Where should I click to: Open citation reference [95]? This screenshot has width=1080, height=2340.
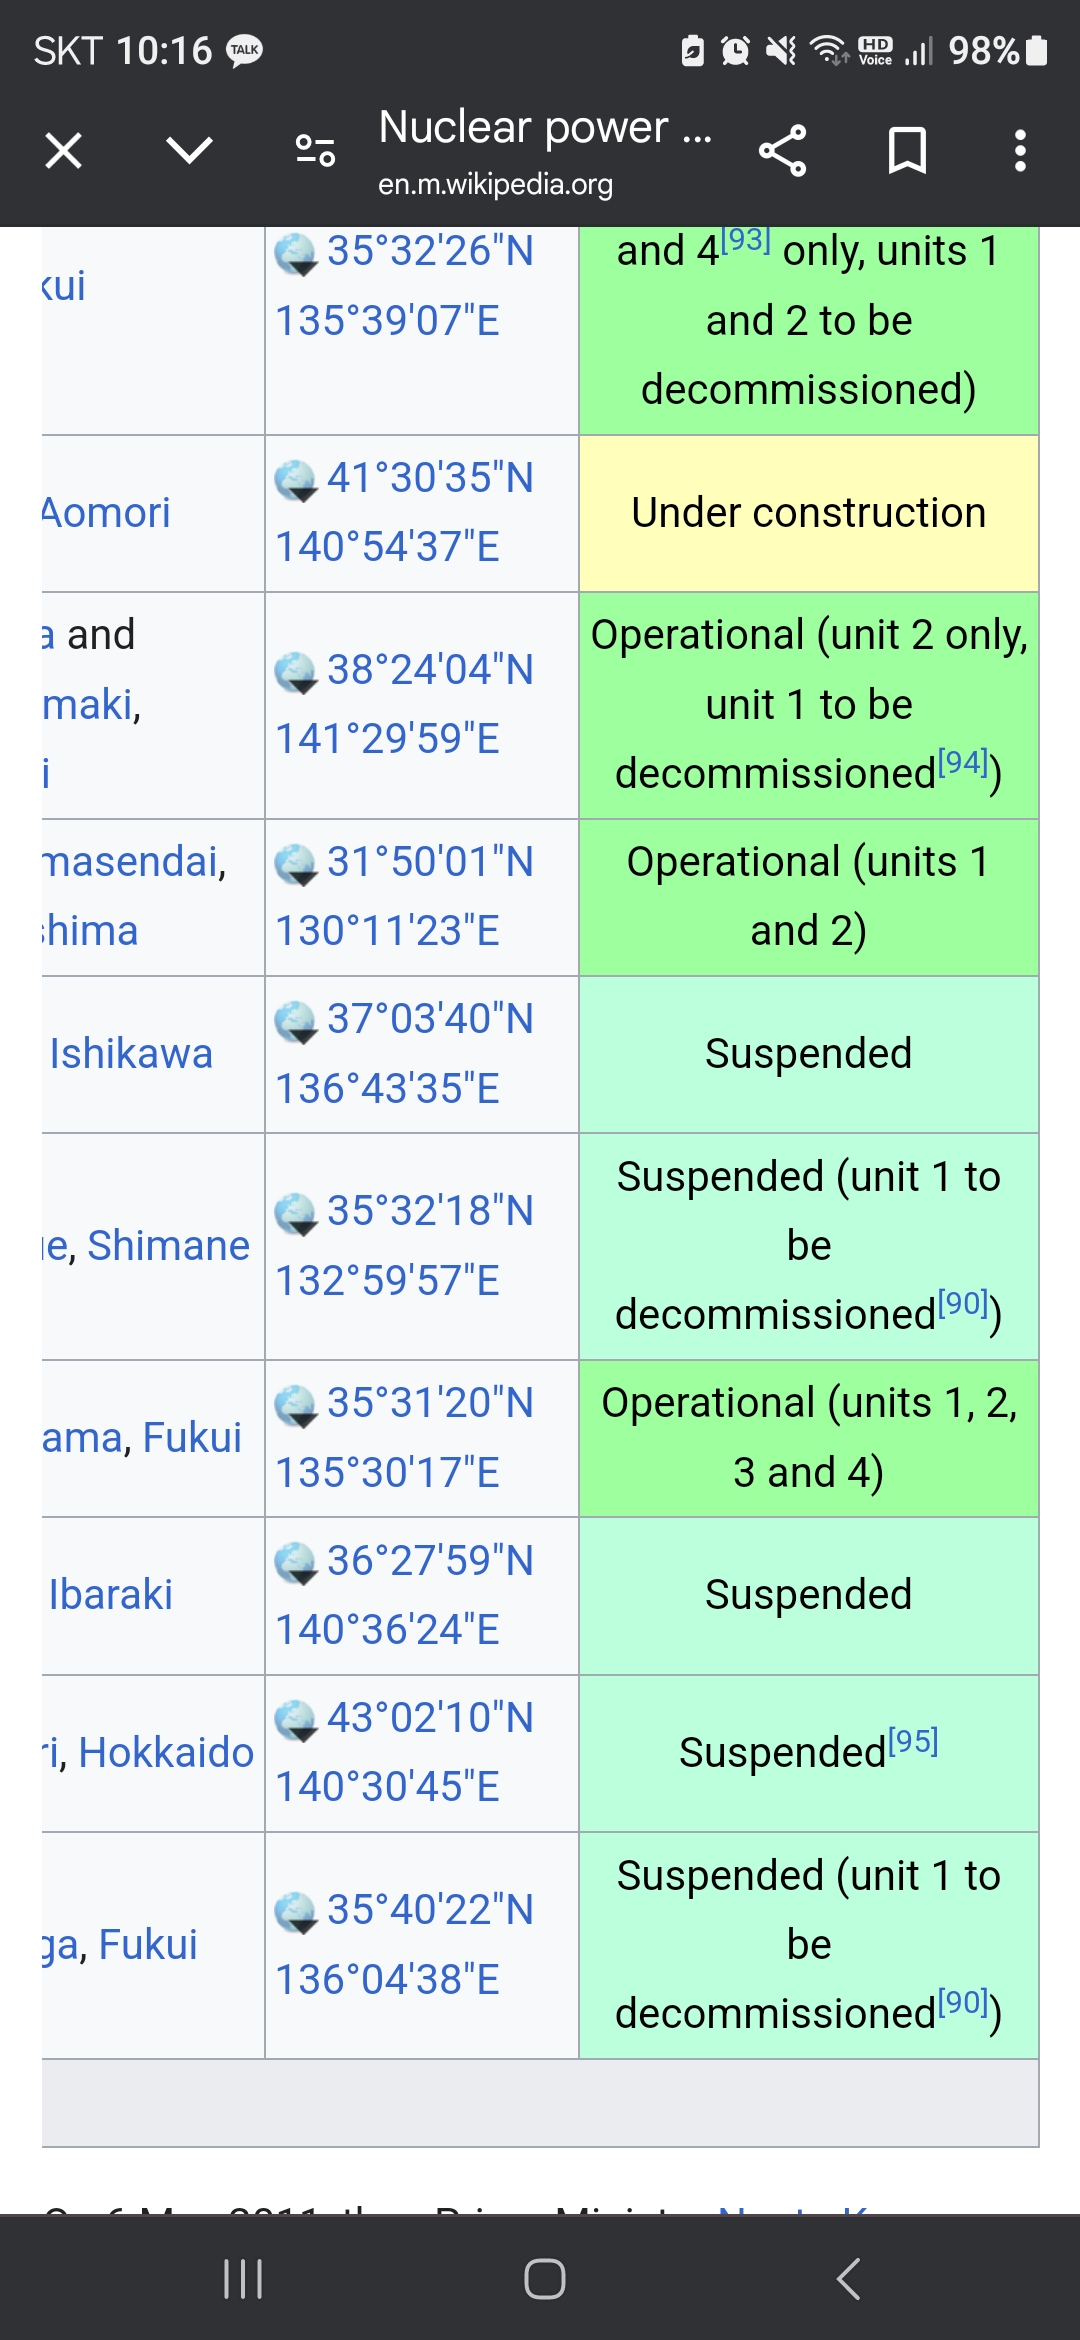(913, 1742)
